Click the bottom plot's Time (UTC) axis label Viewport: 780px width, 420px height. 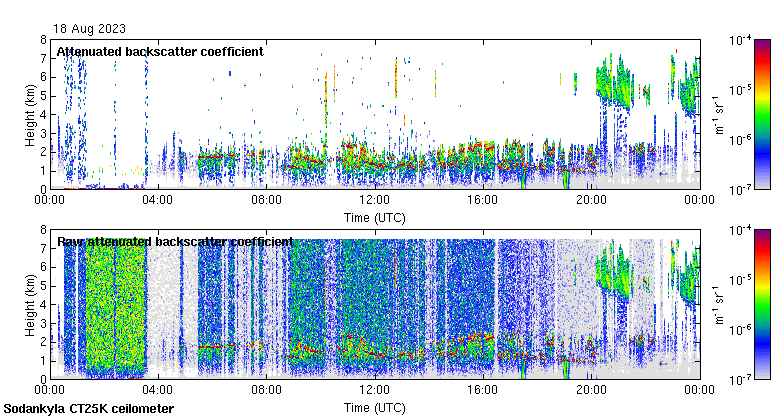(x=375, y=408)
